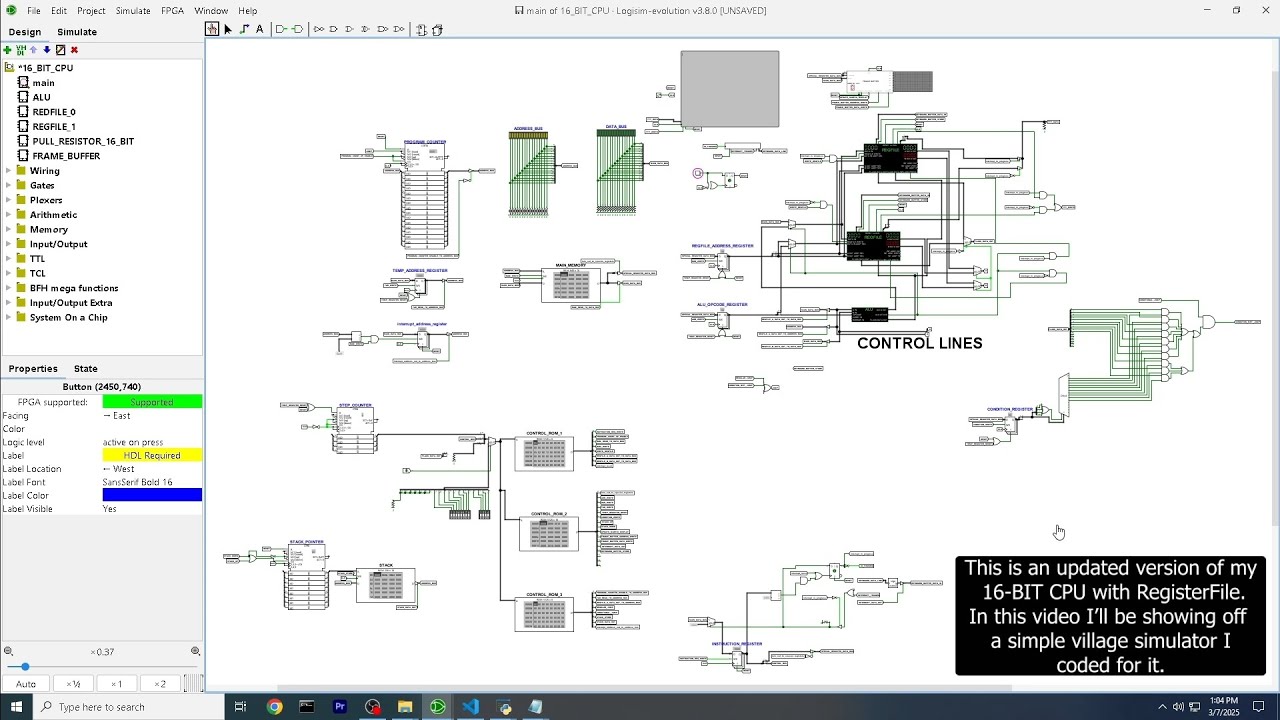The image size is (1280, 720).
Task: Open Premiere Pro from the taskbar
Action: [x=340, y=707]
